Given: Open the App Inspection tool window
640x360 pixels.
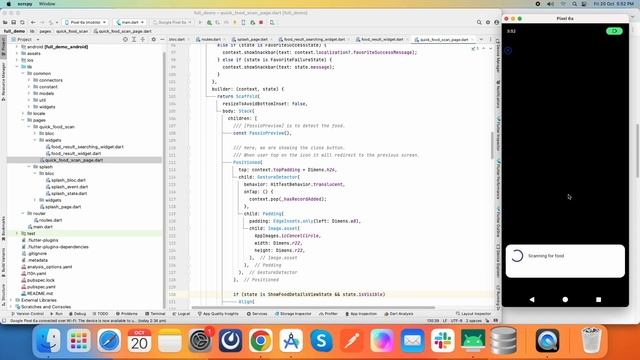Looking at the screenshot, I should tap(361, 314).
